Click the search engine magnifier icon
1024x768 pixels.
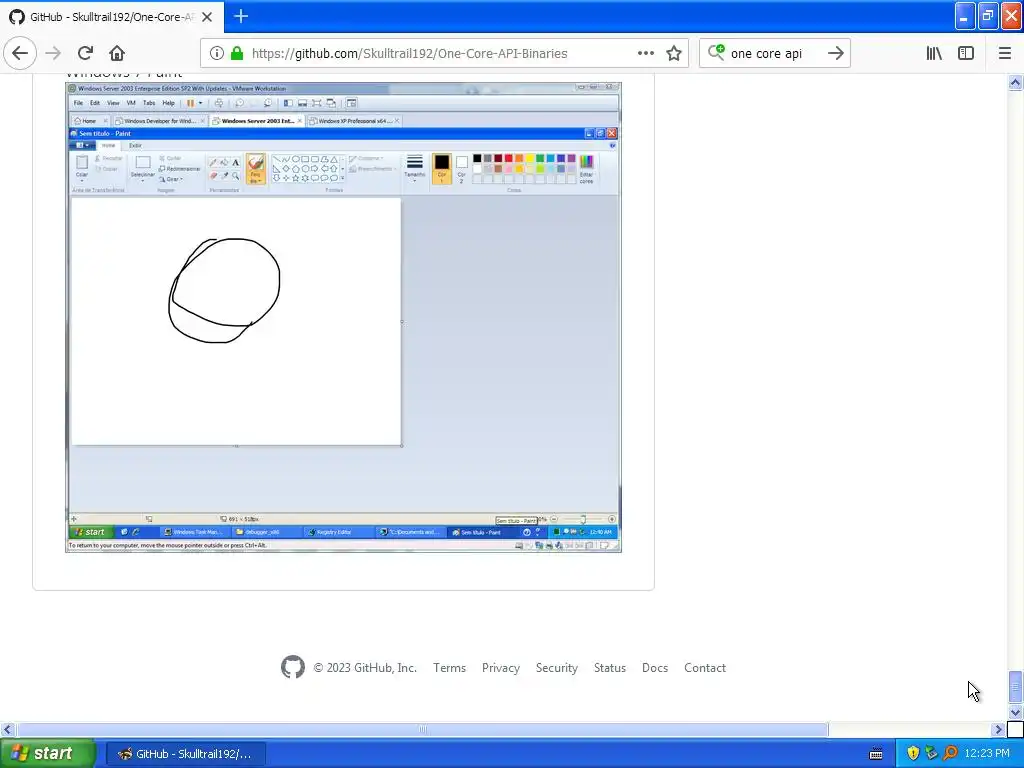pyautogui.click(x=716, y=53)
